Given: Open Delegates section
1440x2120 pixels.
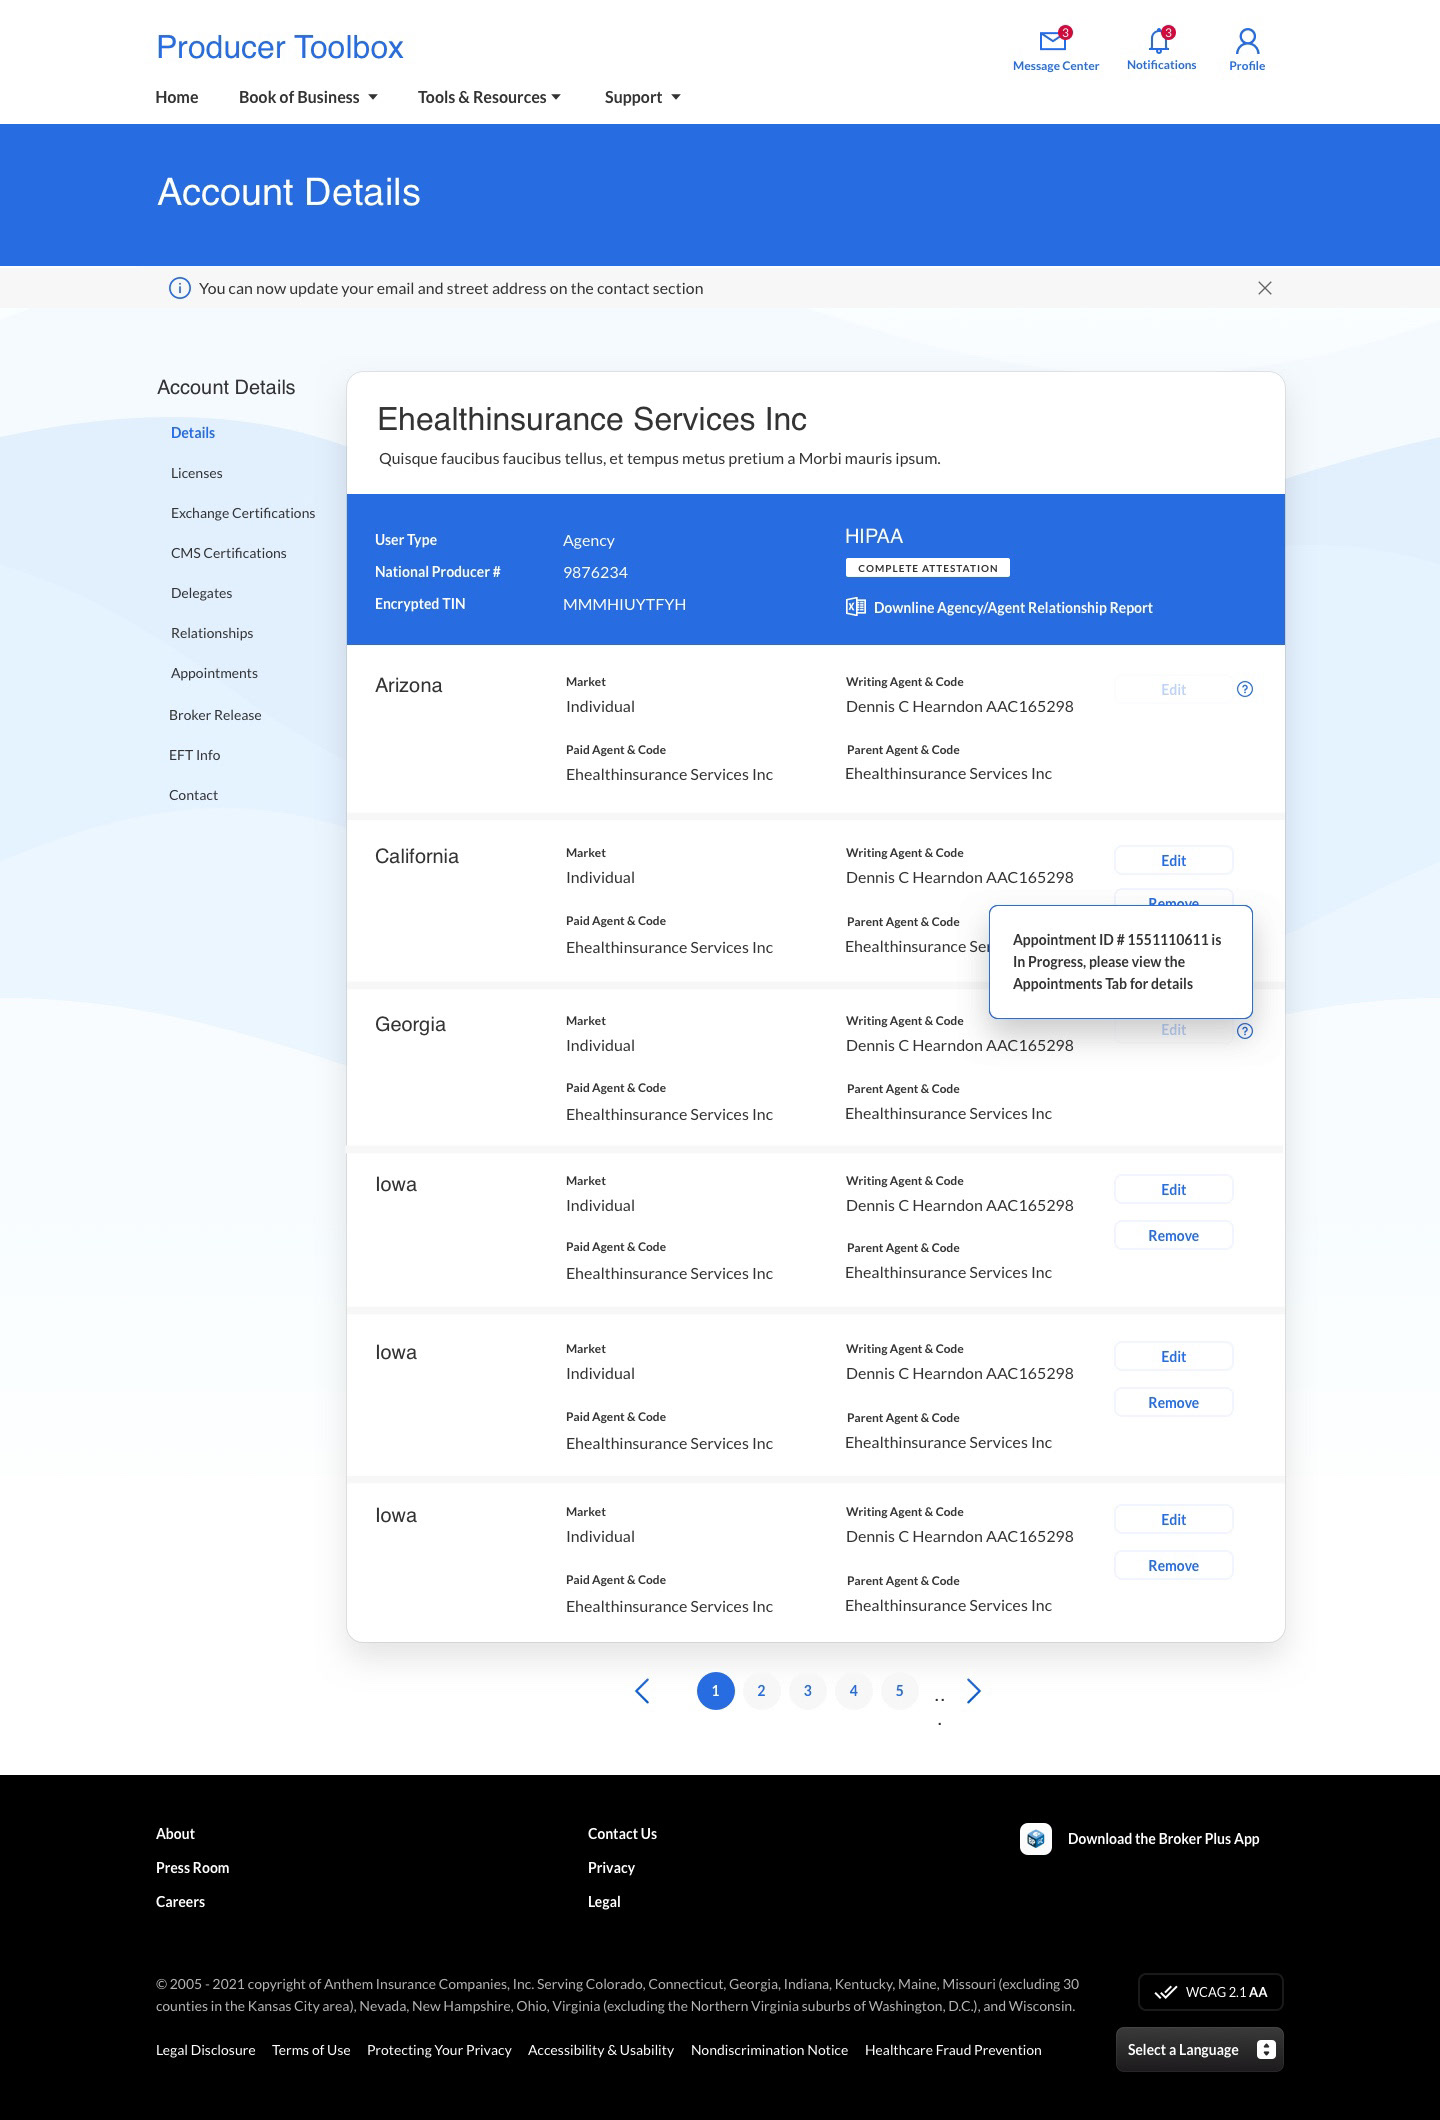Looking at the screenshot, I should click(x=201, y=593).
